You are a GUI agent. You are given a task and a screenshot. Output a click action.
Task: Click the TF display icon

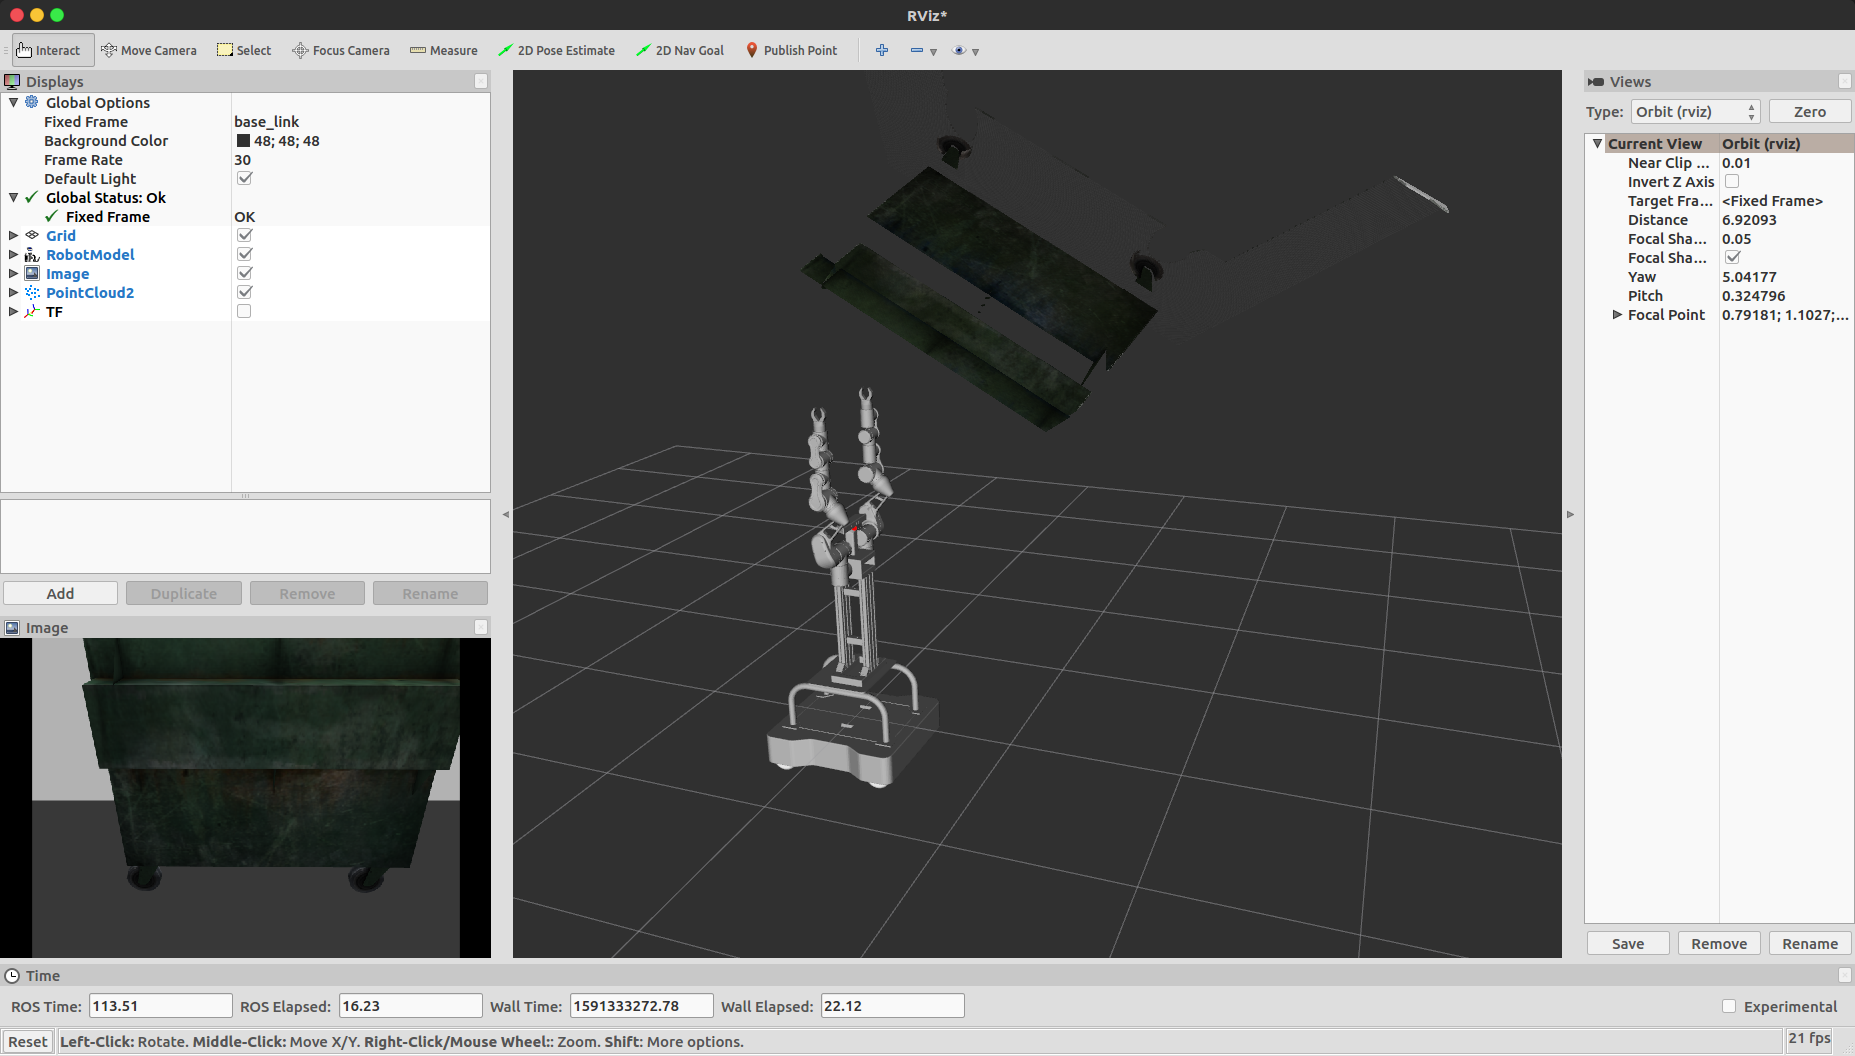pyautogui.click(x=32, y=311)
